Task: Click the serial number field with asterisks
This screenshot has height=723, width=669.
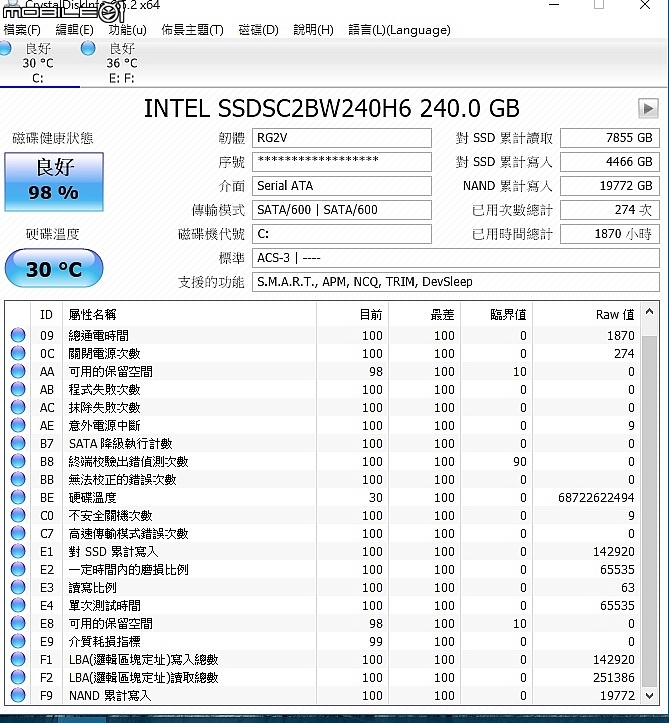Action: click(342, 162)
